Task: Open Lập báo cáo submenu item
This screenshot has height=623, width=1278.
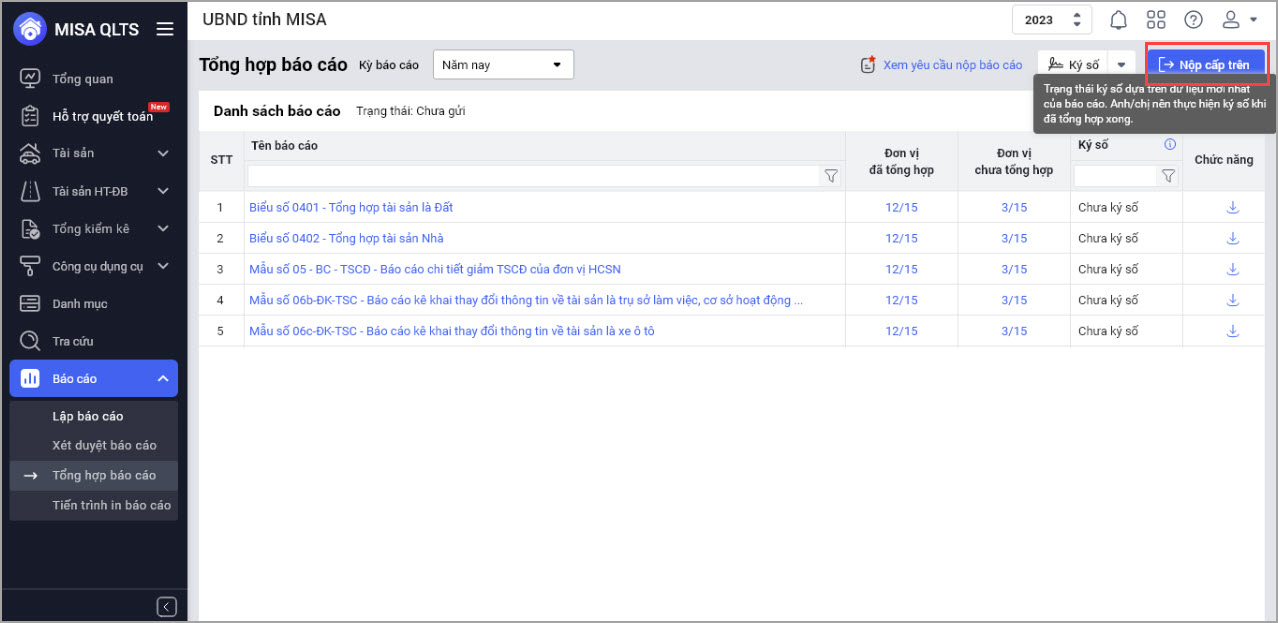Action: tap(88, 416)
